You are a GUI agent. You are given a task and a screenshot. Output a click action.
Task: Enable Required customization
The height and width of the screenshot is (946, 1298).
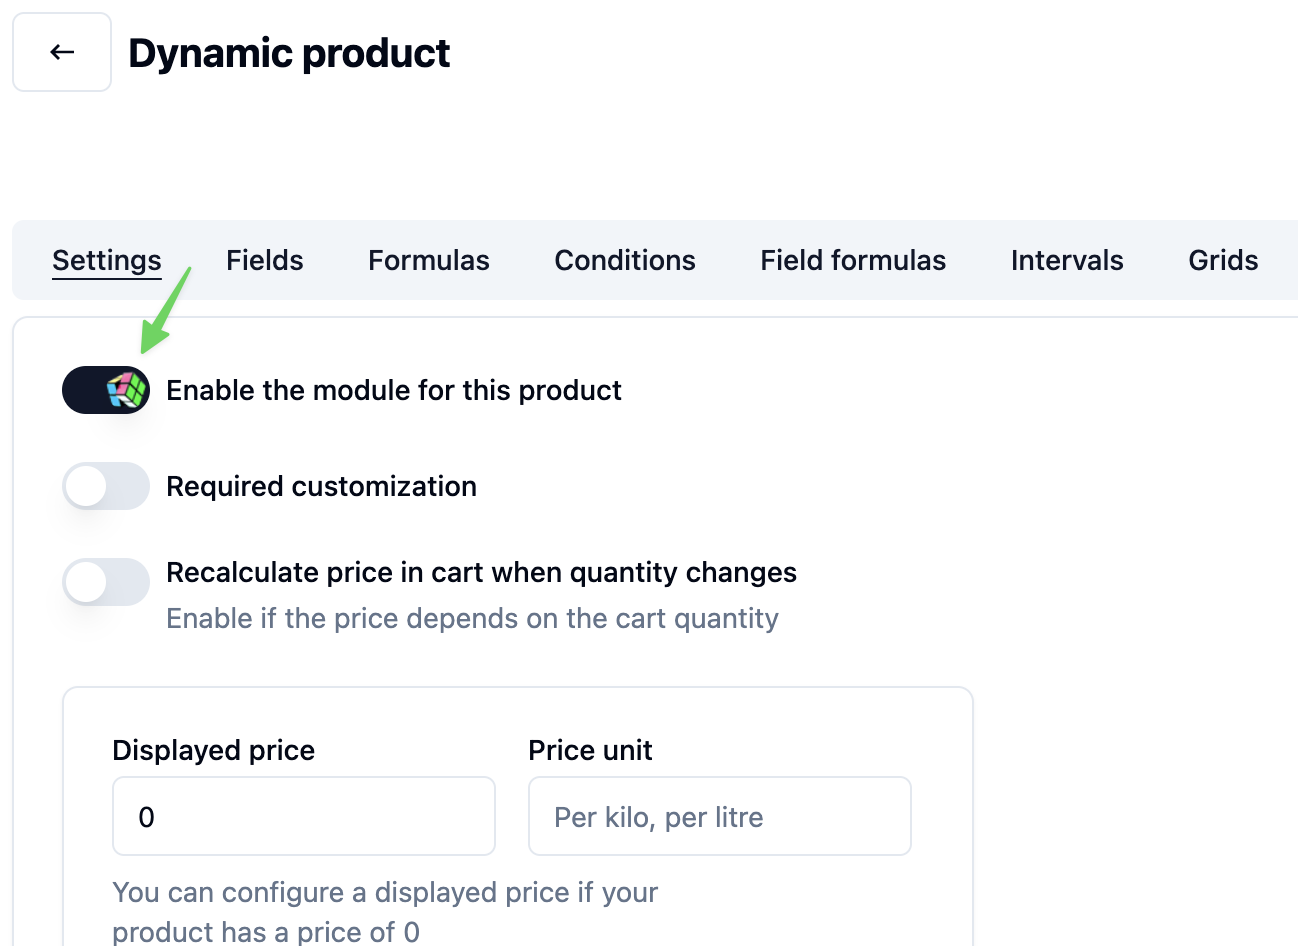pyautogui.click(x=105, y=486)
